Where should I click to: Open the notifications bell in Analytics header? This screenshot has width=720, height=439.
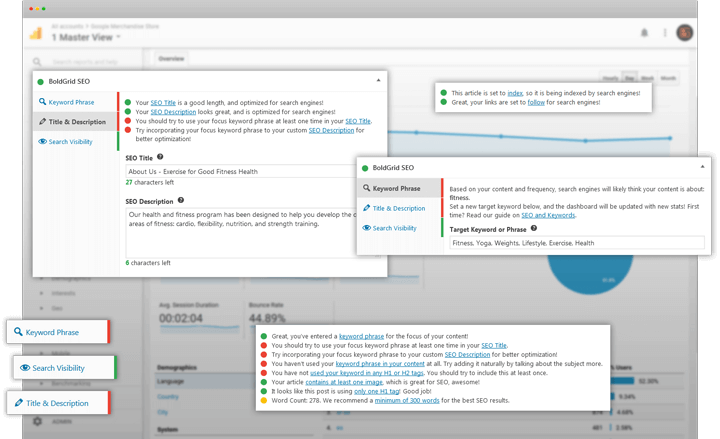tap(644, 33)
